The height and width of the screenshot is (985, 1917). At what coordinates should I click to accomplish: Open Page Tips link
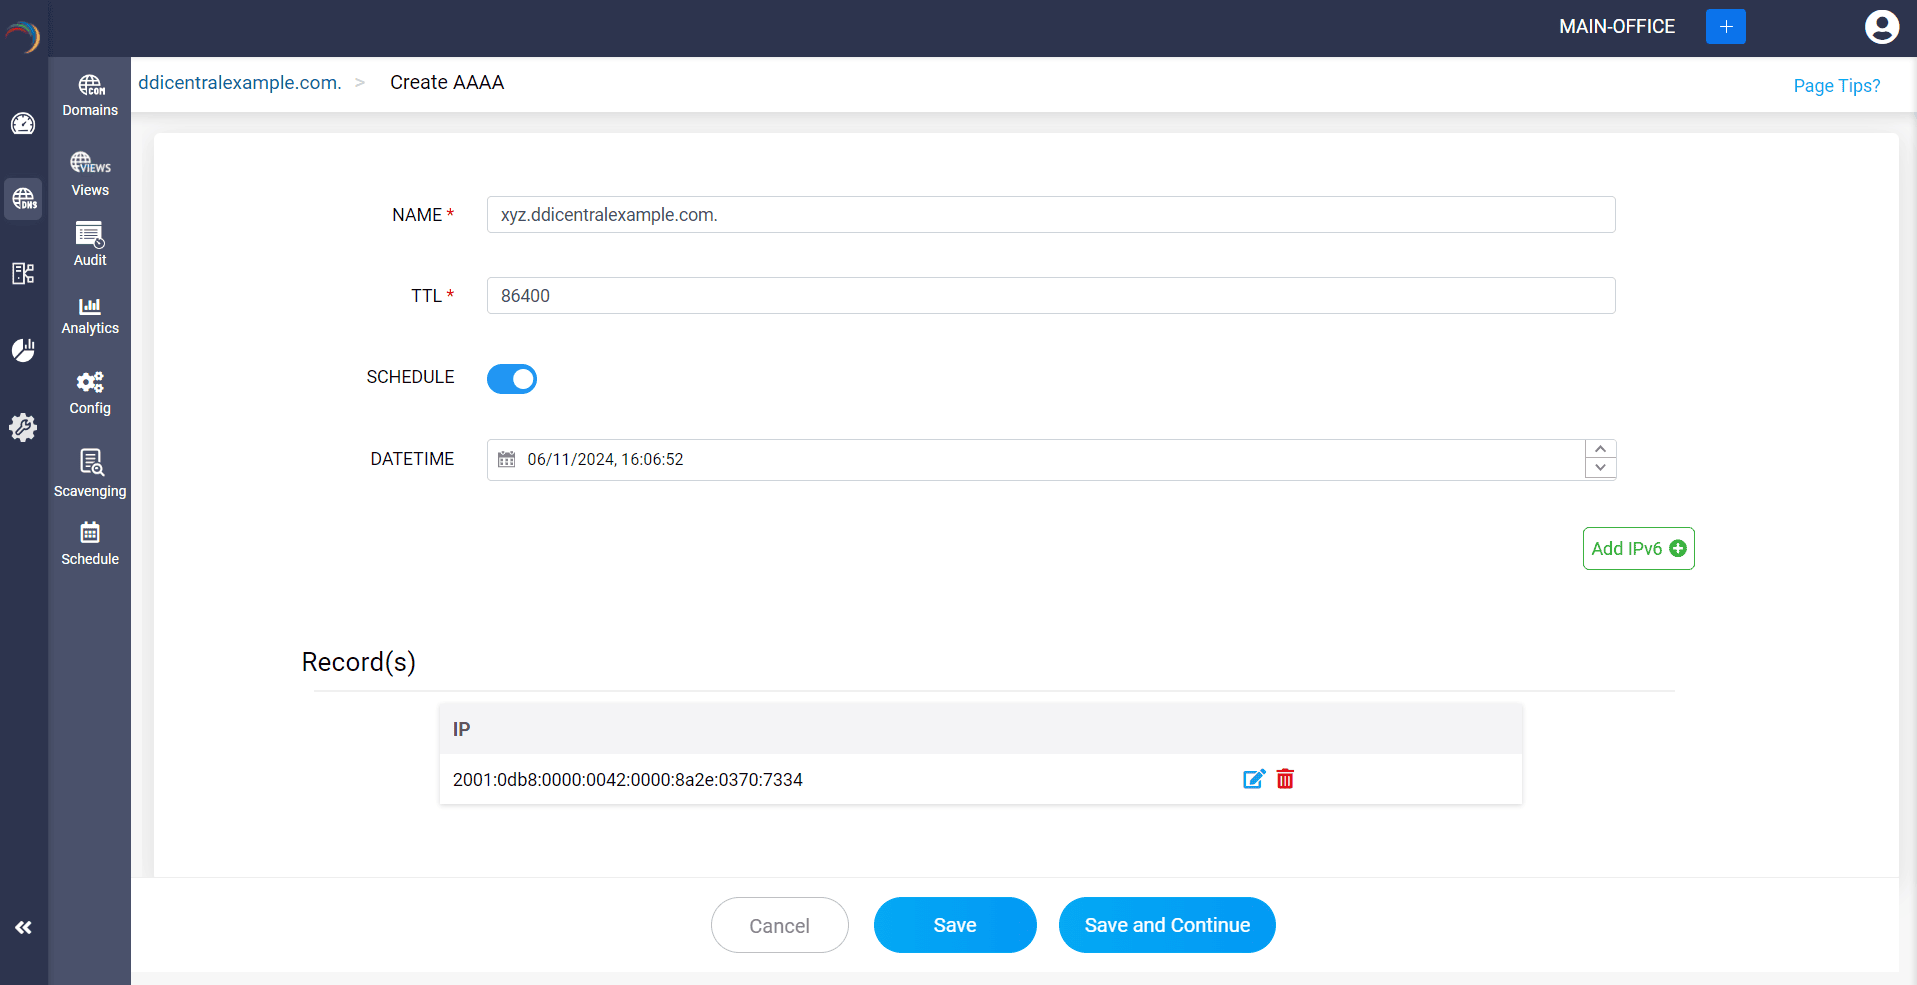(x=1837, y=86)
